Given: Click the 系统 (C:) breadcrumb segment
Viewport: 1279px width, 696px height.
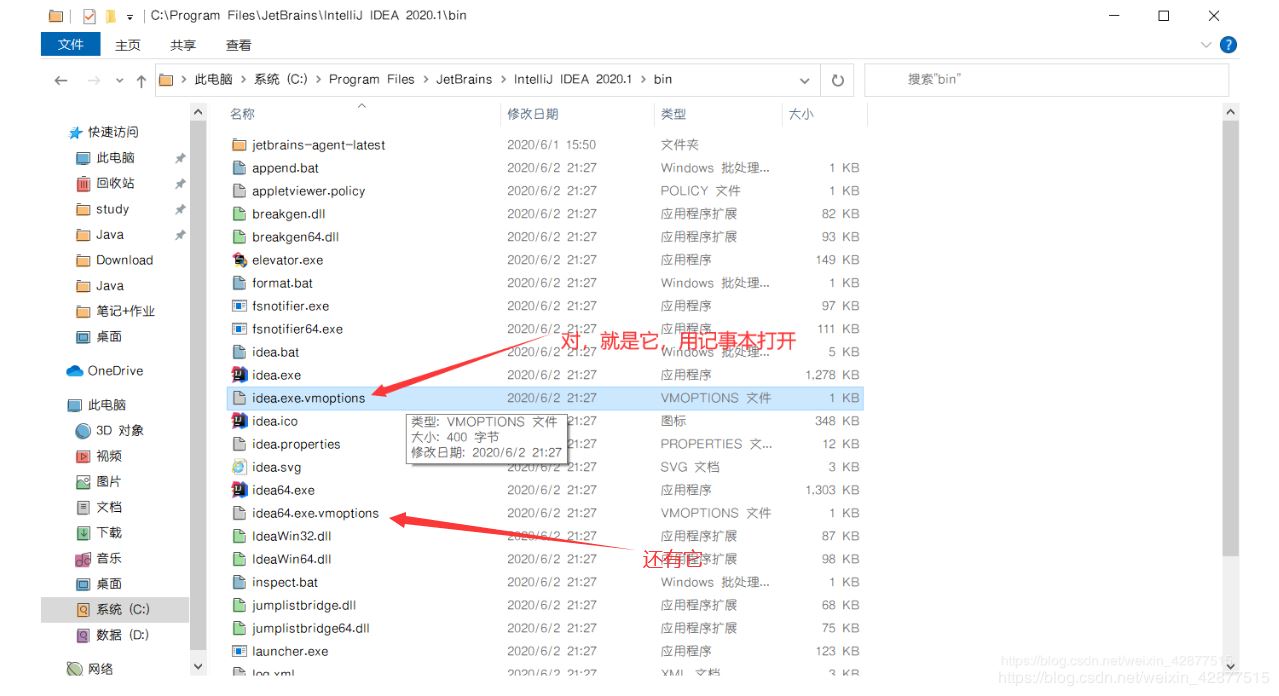Looking at the screenshot, I should point(280,79).
